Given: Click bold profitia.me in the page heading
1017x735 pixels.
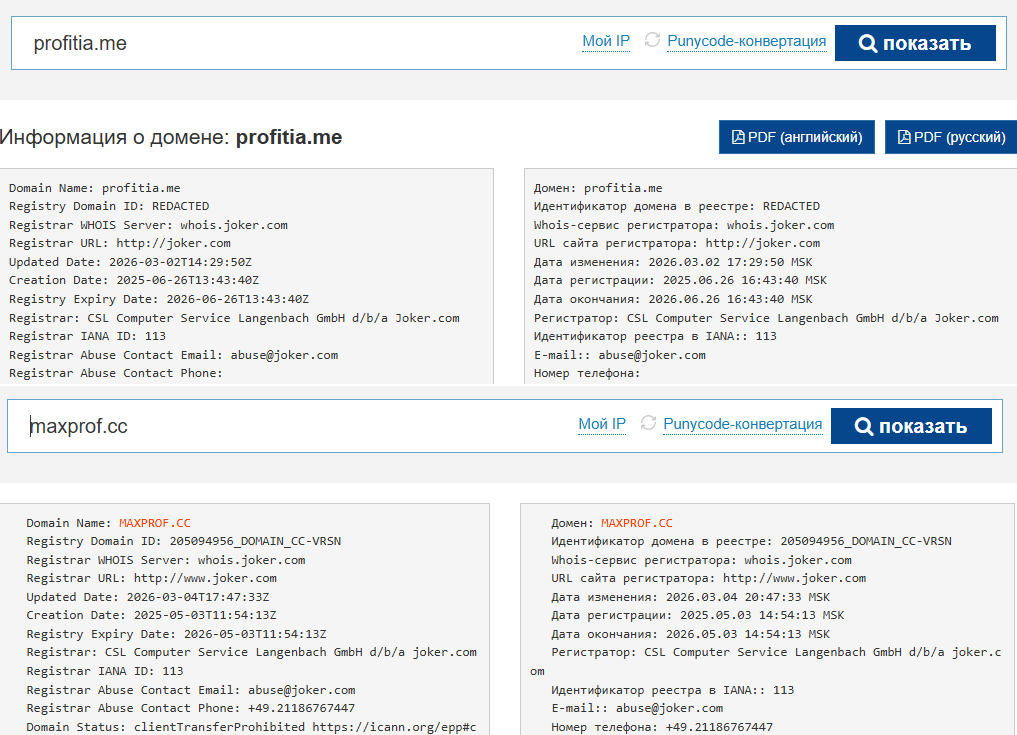Looking at the screenshot, I should 289,137.
